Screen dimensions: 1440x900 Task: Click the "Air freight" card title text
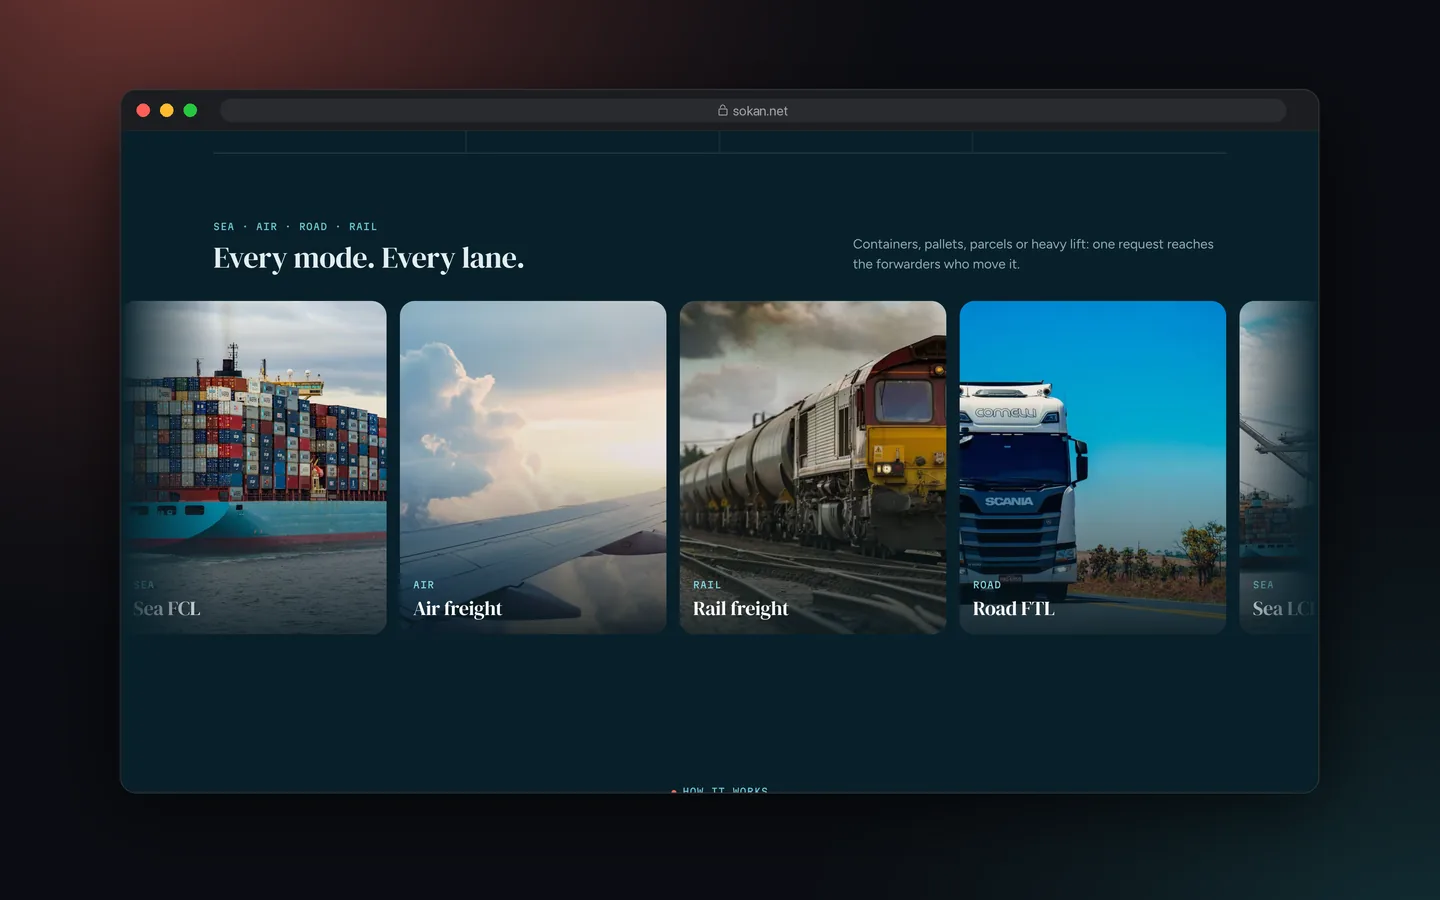tap(458, 609)
